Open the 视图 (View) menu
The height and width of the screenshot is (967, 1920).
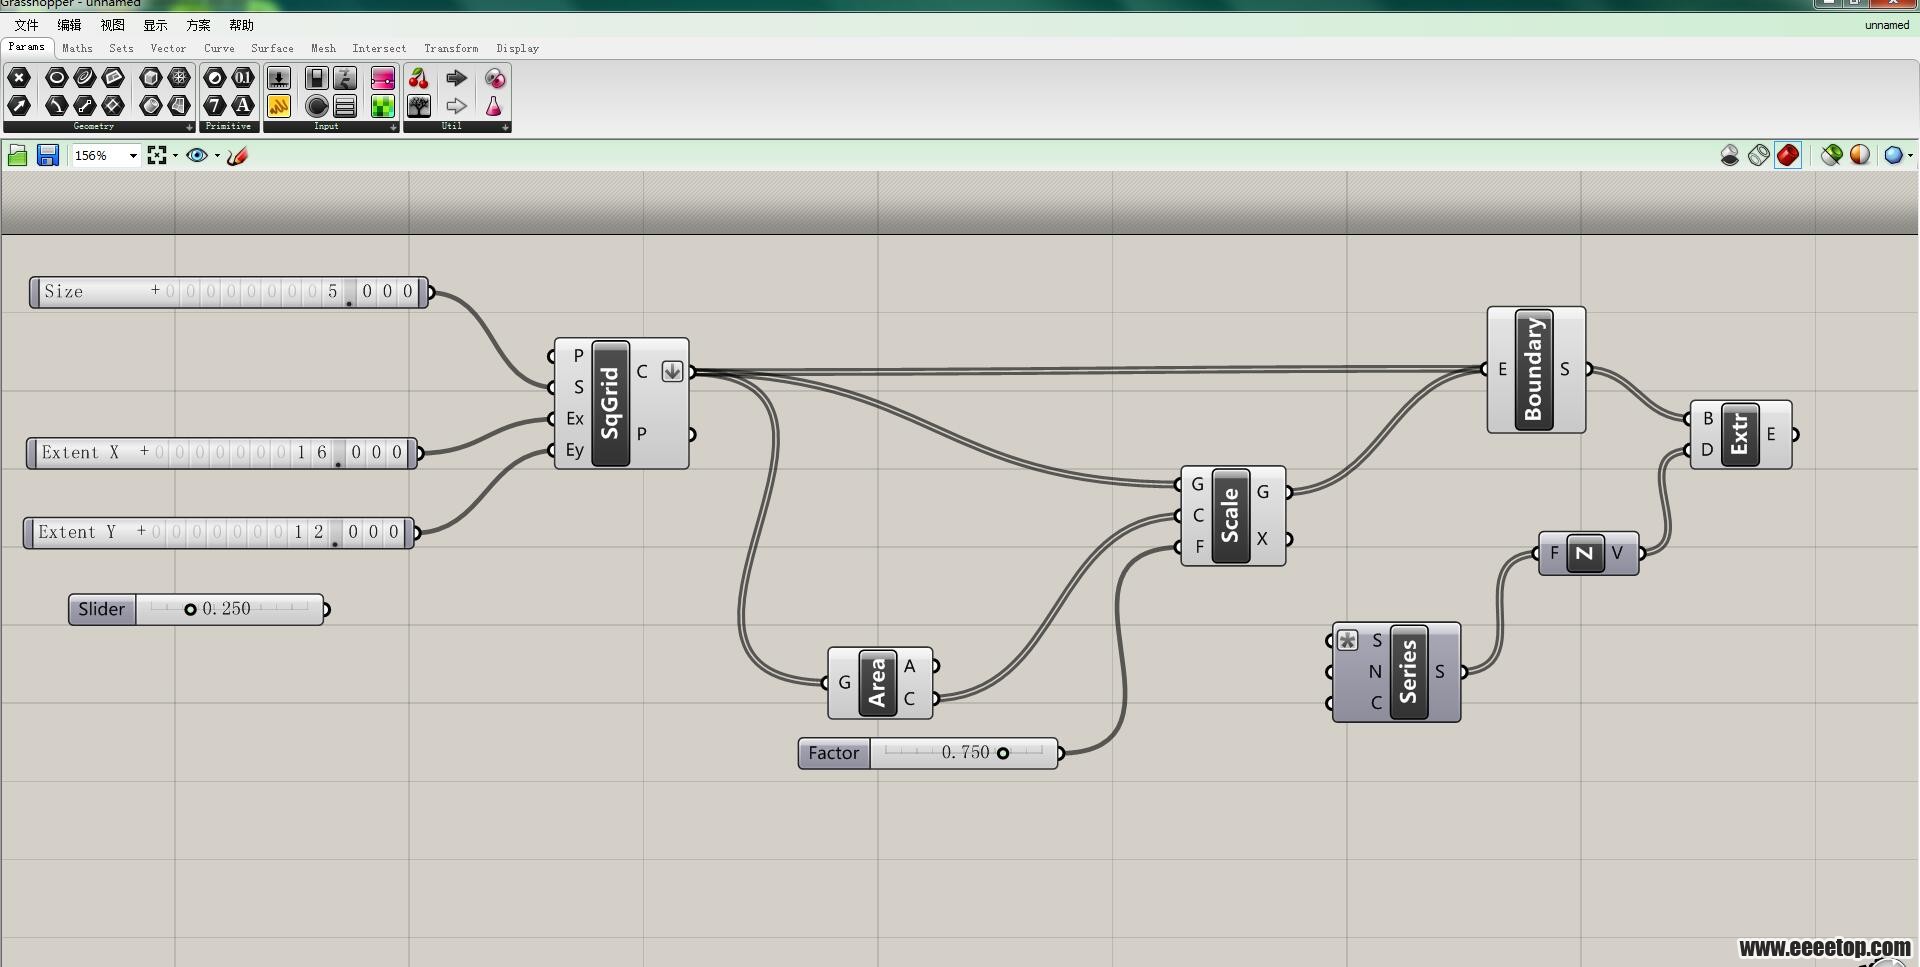click(112, 25)
